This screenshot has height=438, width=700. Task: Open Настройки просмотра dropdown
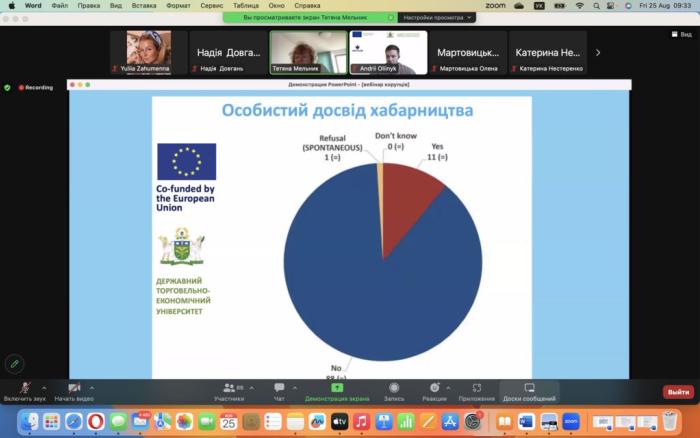[436, 17]
